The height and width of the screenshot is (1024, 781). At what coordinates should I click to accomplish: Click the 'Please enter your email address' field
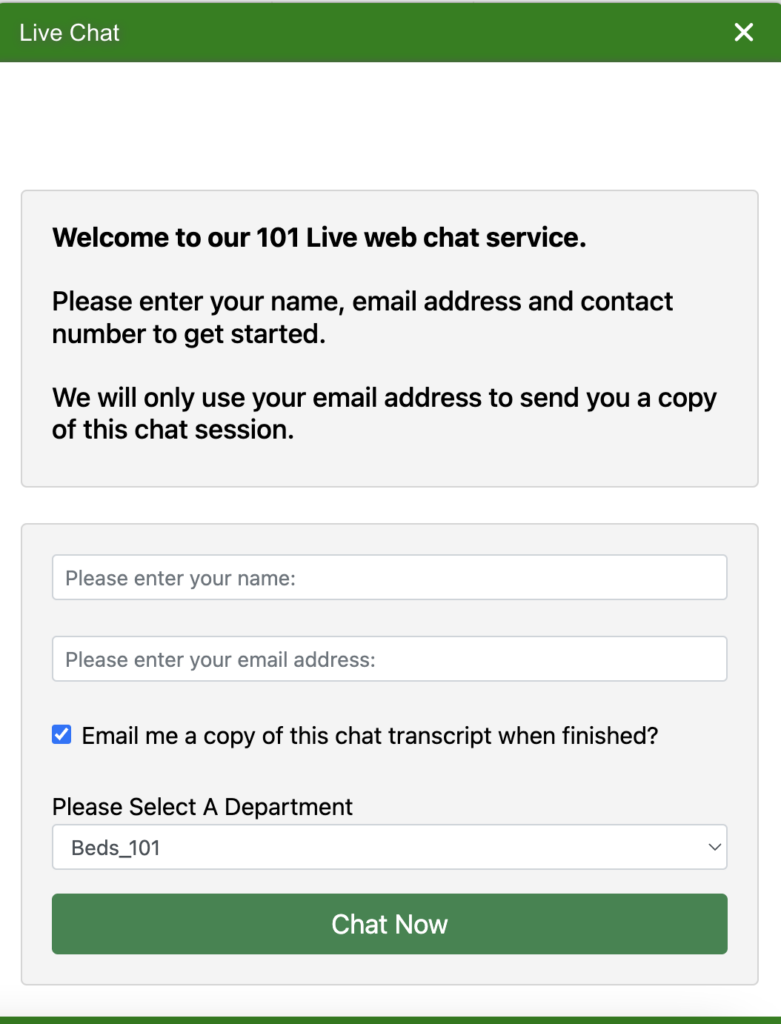(389, 658)
